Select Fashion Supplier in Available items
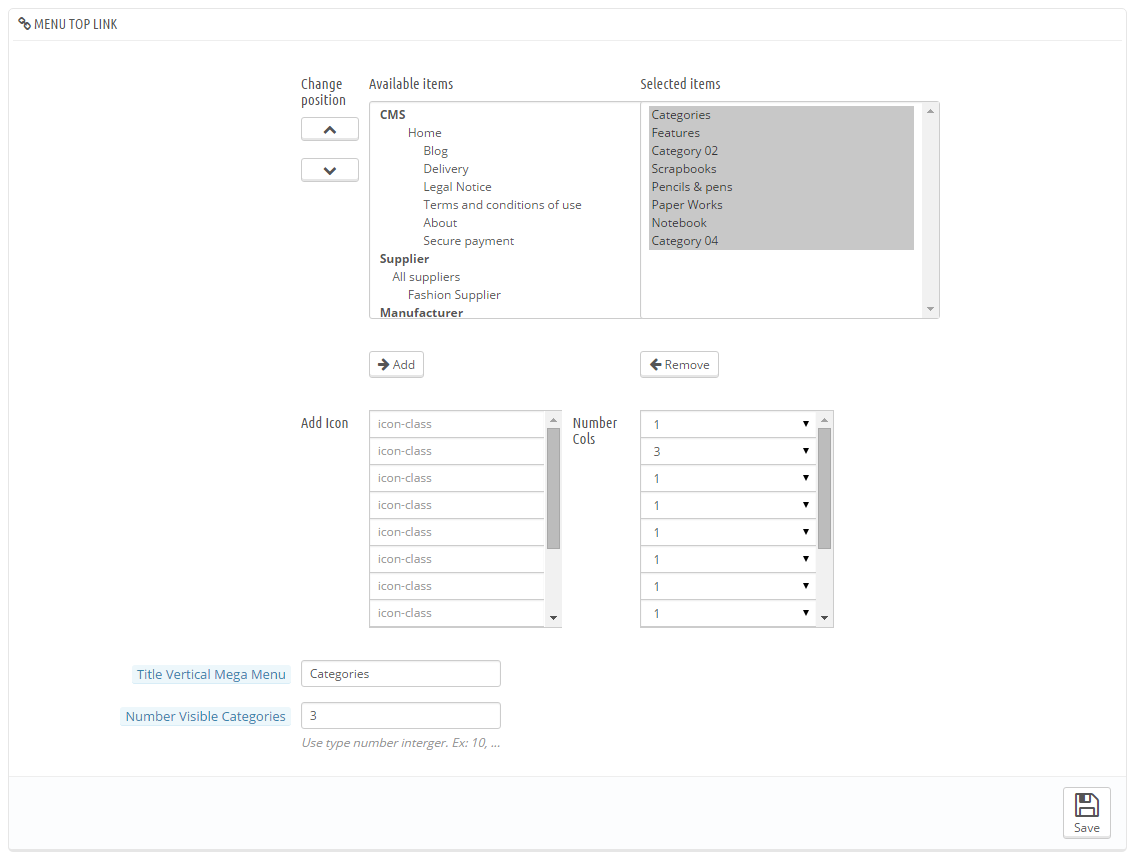Image resolution: width=1132 pixels, height=854 pixels. pyautogui.click(x=454, y=295)
